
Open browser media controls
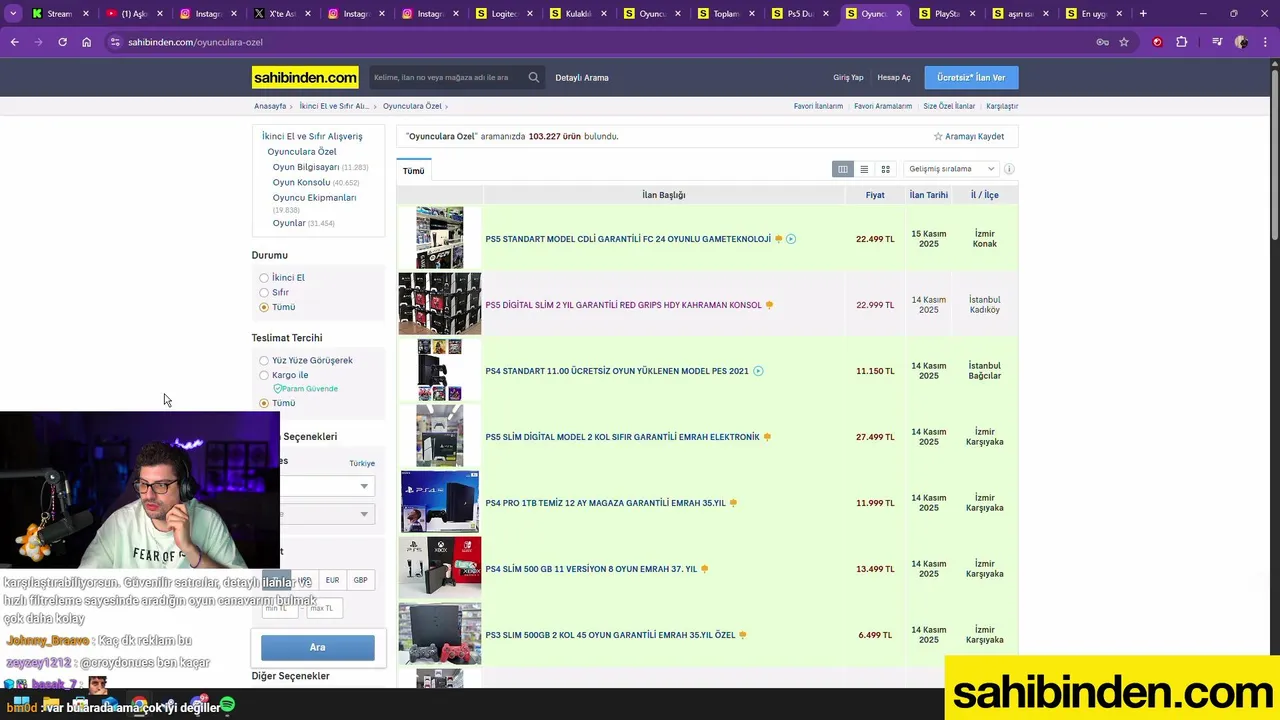[x=1217, y=42]
